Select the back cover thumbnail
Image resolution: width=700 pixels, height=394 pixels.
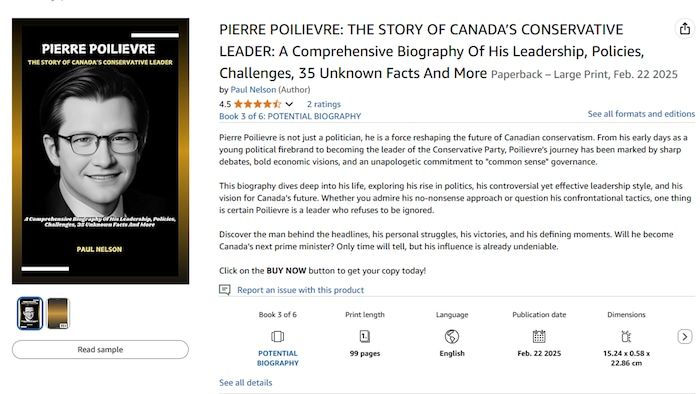[58, 313]
